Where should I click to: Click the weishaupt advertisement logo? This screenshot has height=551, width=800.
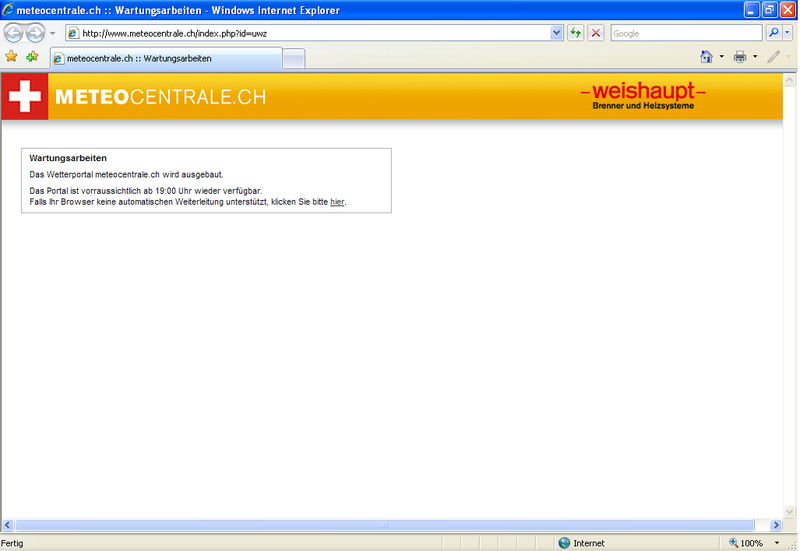[x=643, y=96]
